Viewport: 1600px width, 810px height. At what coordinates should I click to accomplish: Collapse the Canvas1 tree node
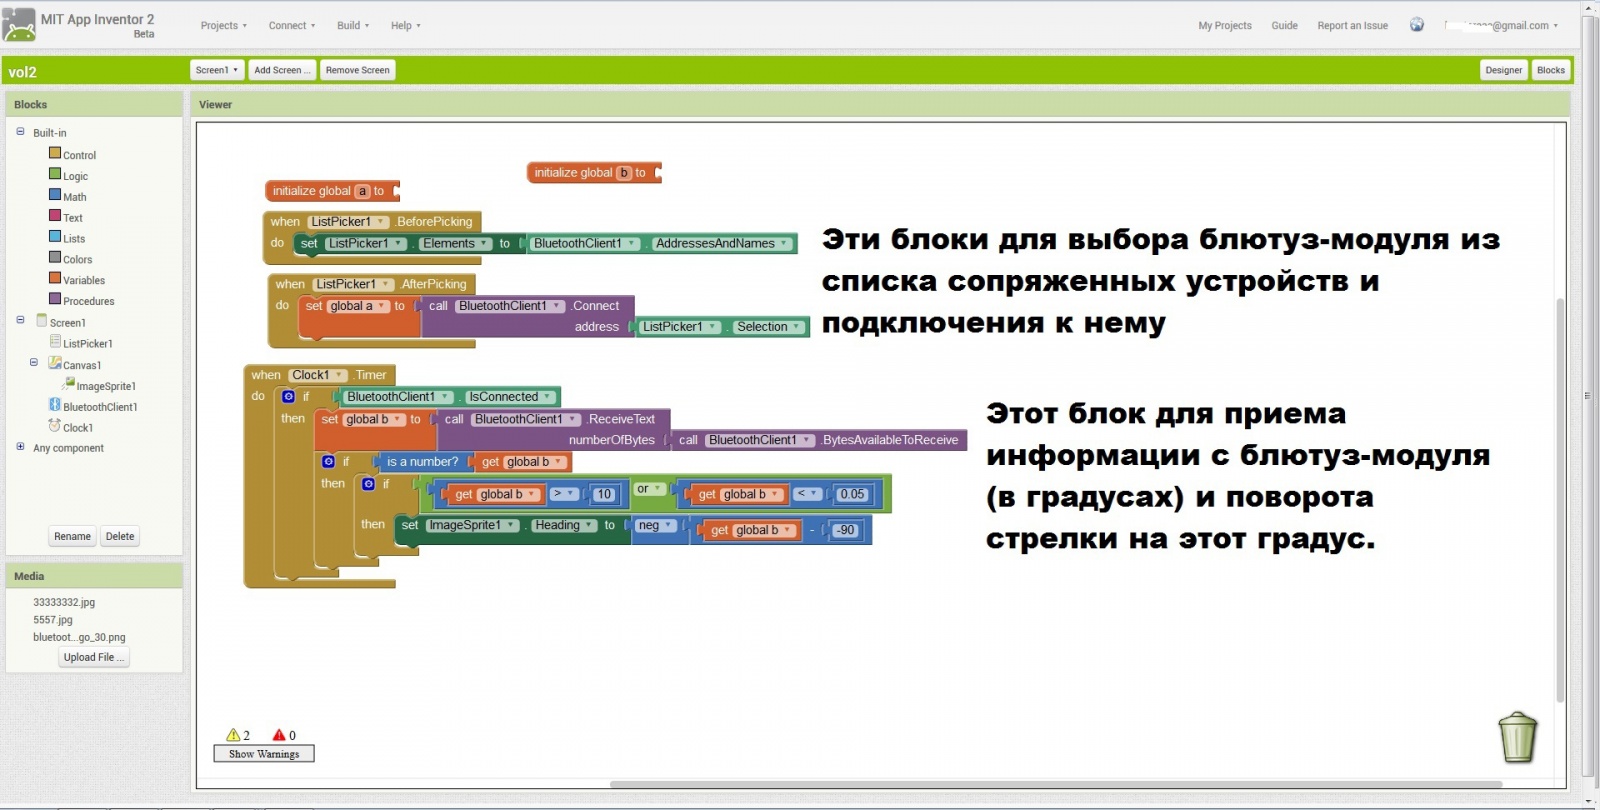[x=34, y=363]
